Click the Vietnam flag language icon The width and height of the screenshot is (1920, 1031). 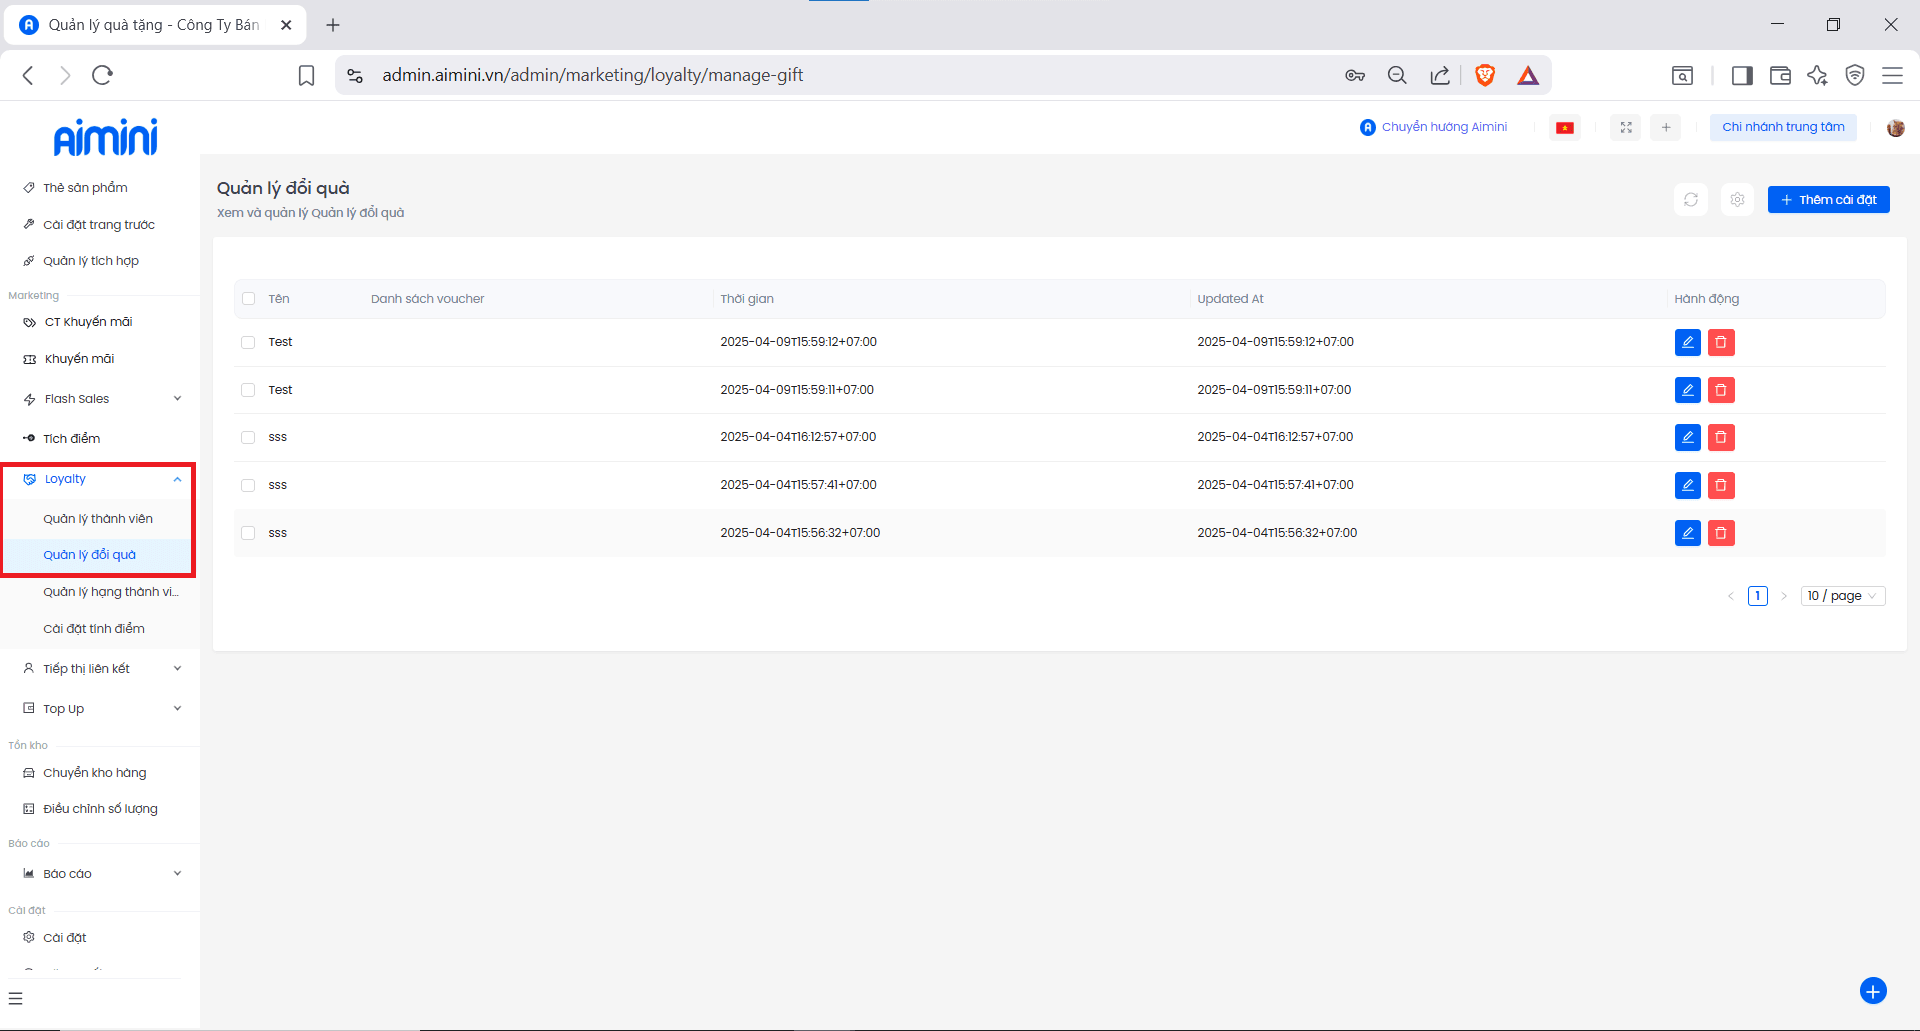coord(1564,128)
